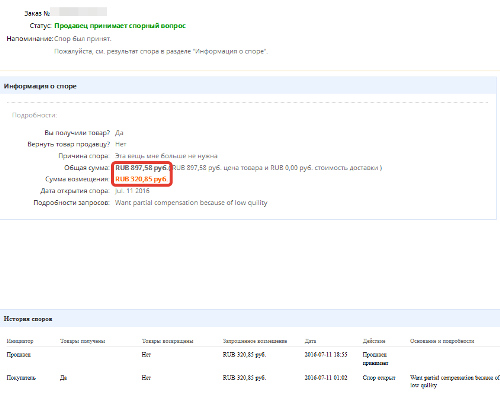Click the "История споров" section header
500x393 pixels.
[28, 319]
